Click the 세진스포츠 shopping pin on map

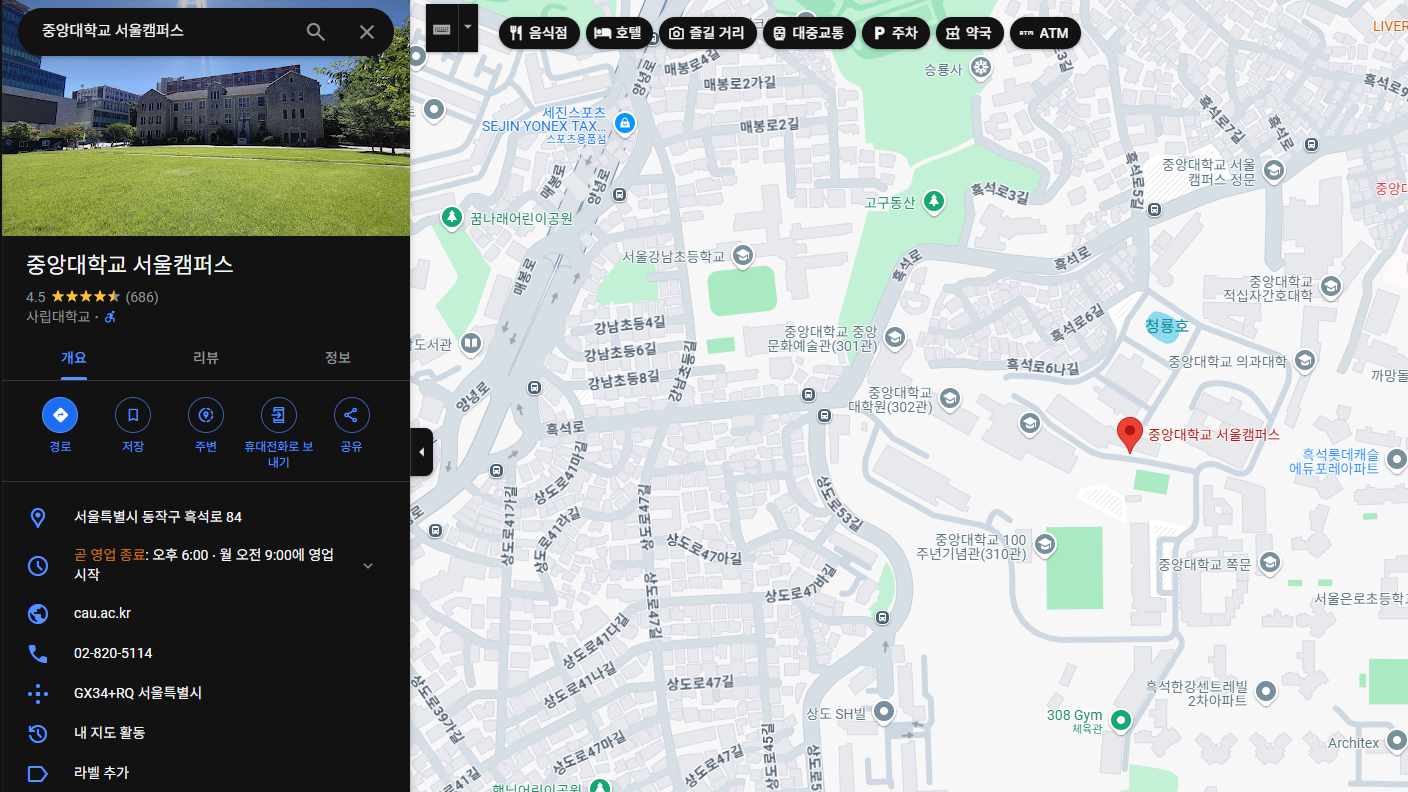click(x=624, y=124)
